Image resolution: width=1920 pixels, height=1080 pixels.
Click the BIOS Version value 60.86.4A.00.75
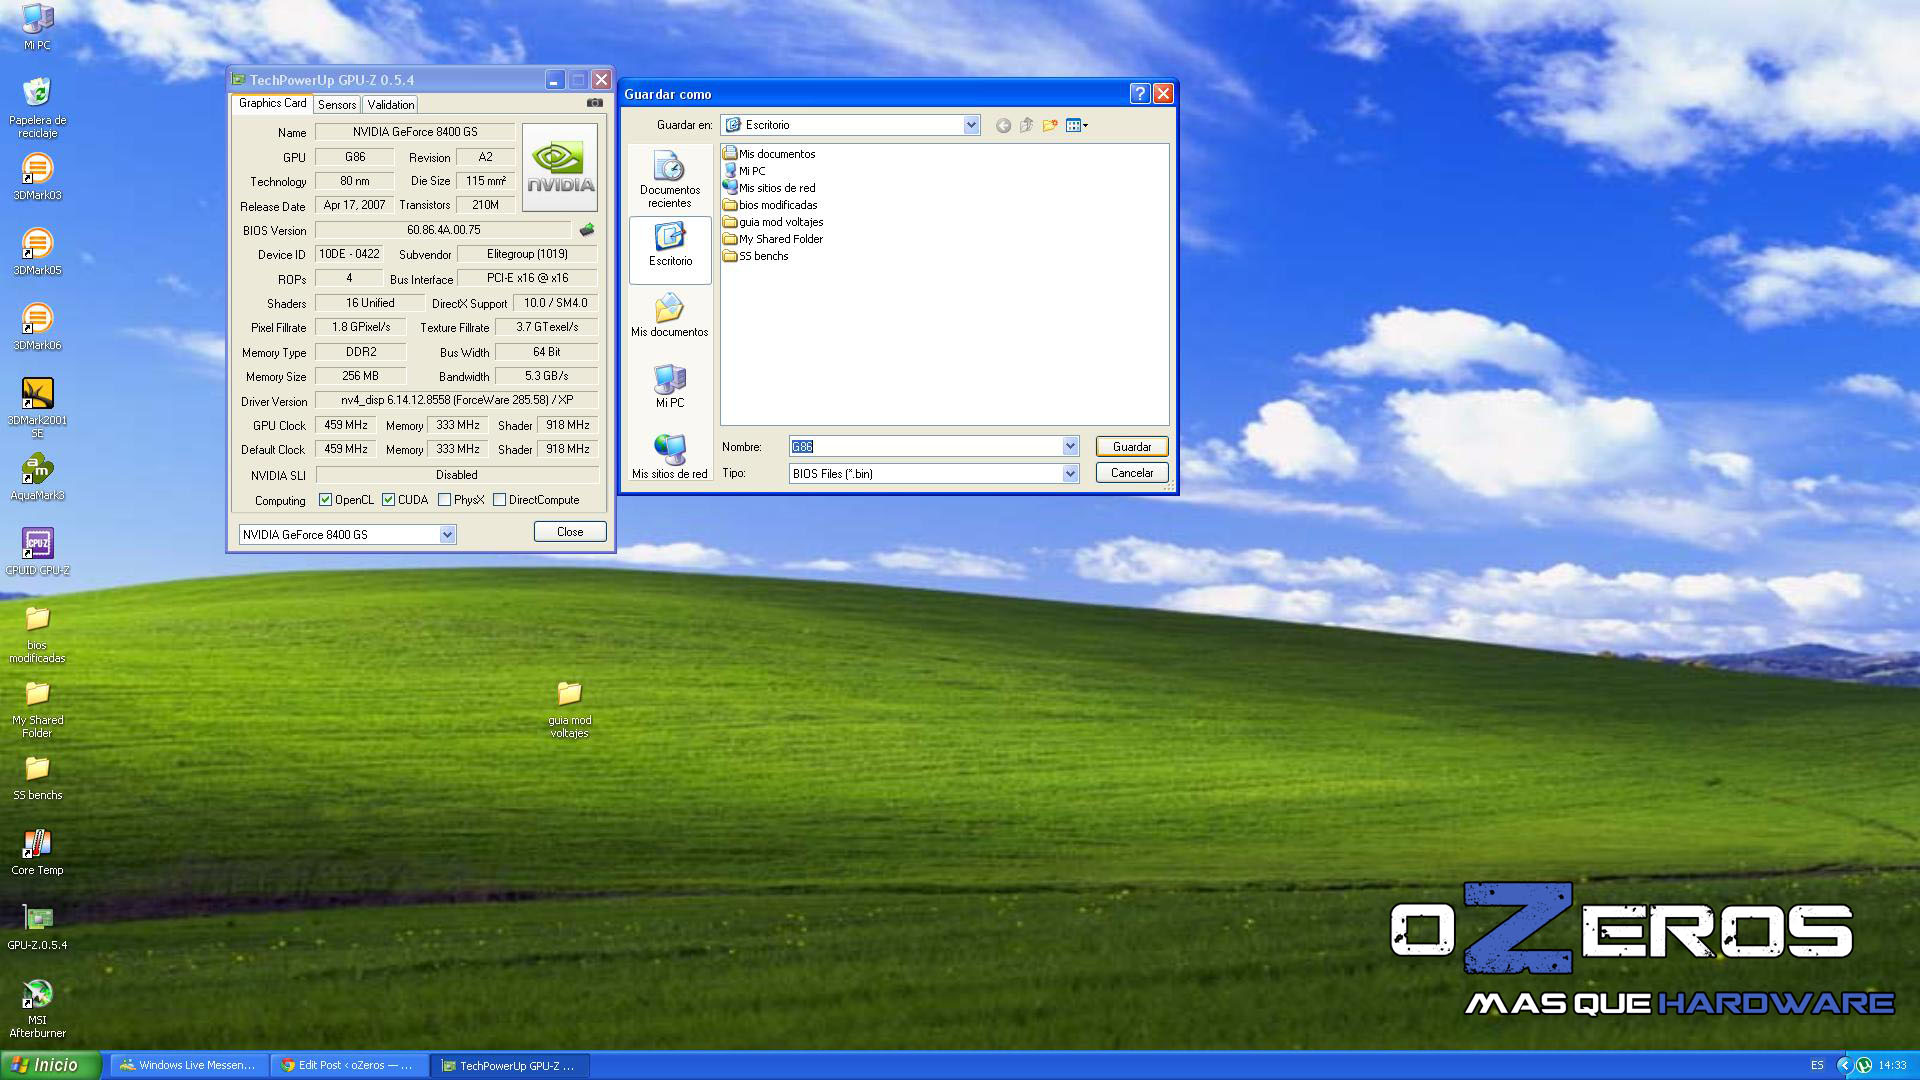[x=444, y=230]
